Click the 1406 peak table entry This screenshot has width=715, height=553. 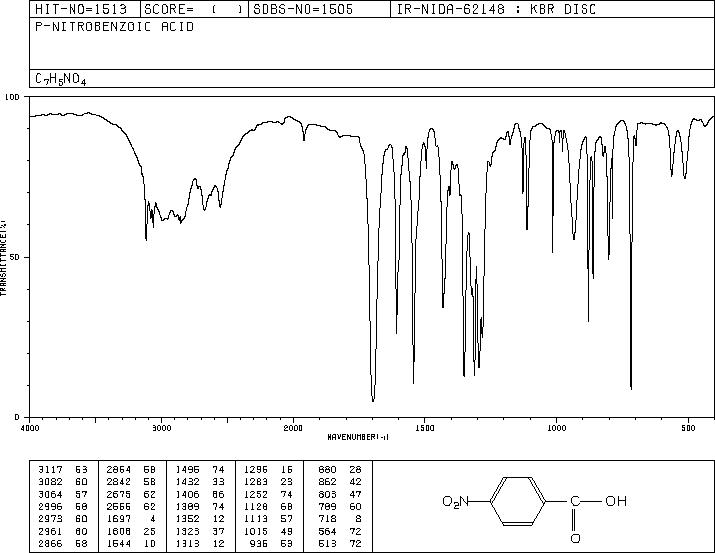(200, 494)
